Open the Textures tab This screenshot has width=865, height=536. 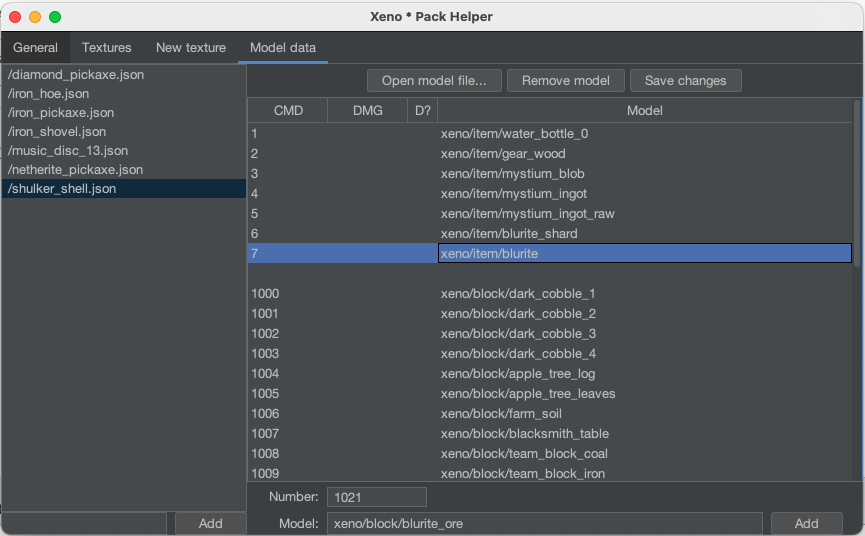pos(106,47)
